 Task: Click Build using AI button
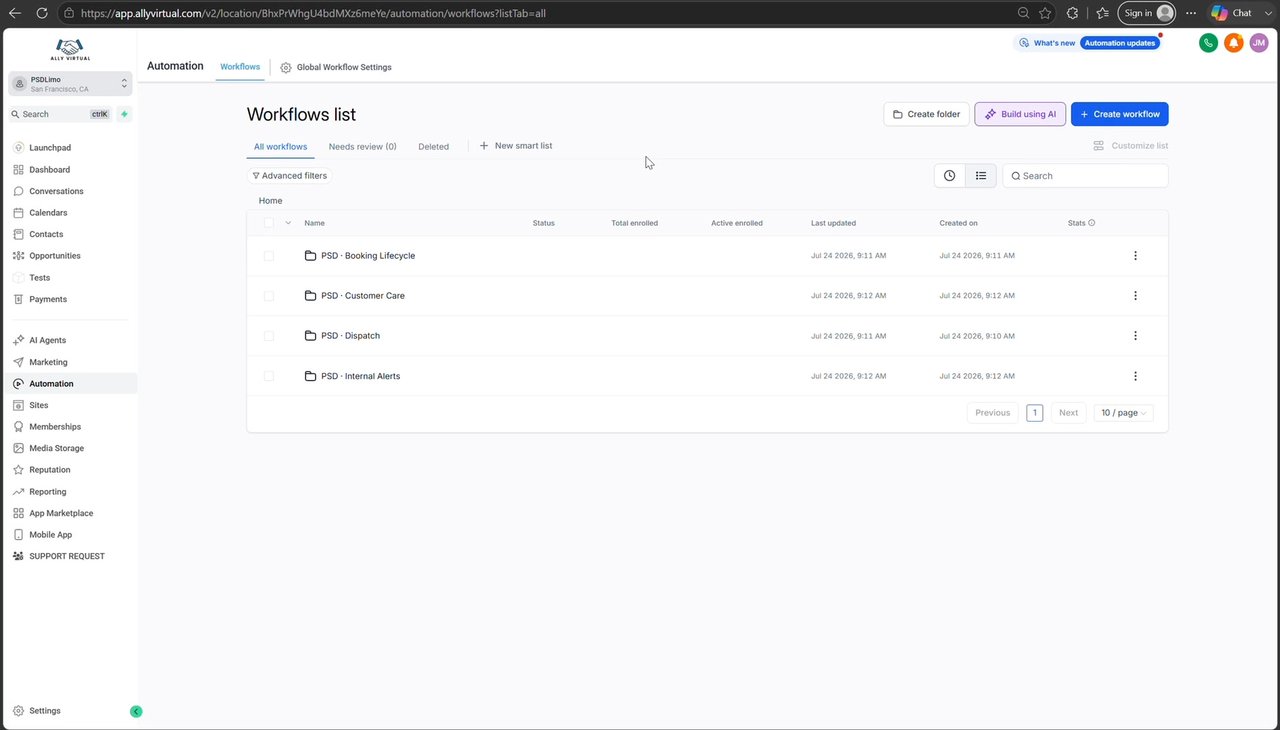tap(1021, 114)
